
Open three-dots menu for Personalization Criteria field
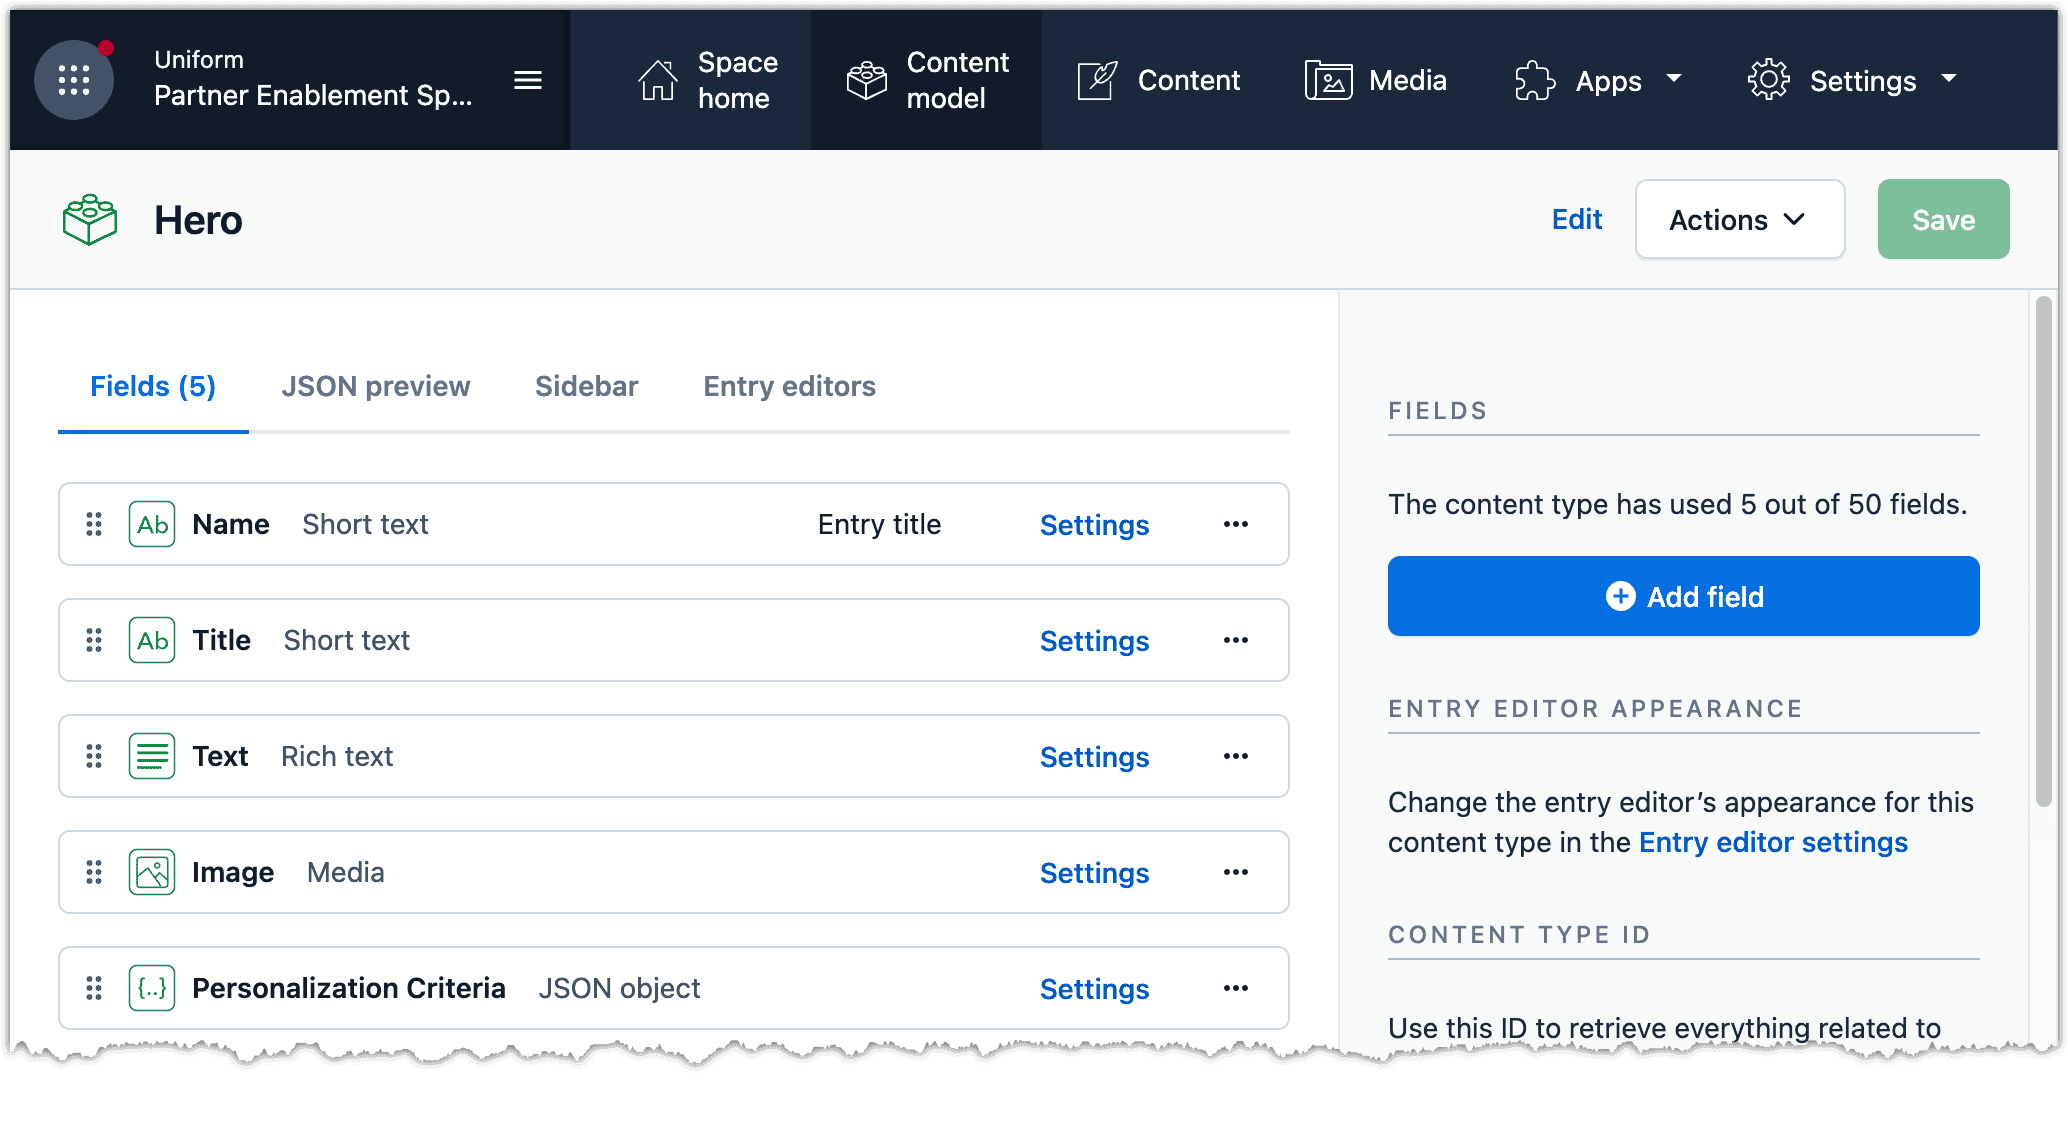[x=1236, y=988]
